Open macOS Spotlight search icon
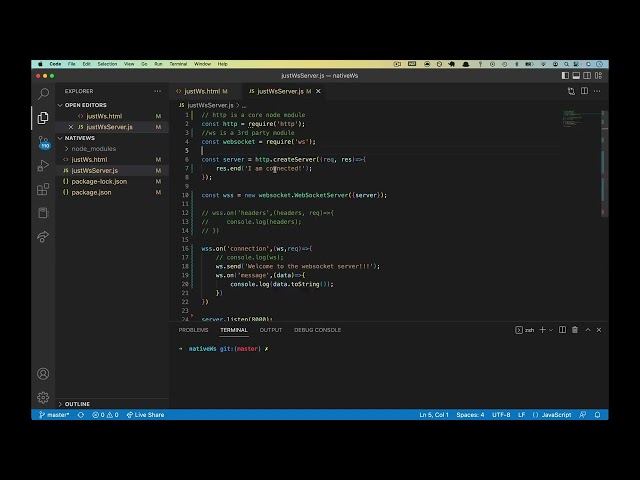Viewport: 640px width, 480px height. pyautogui.click(x=567, y=64)
